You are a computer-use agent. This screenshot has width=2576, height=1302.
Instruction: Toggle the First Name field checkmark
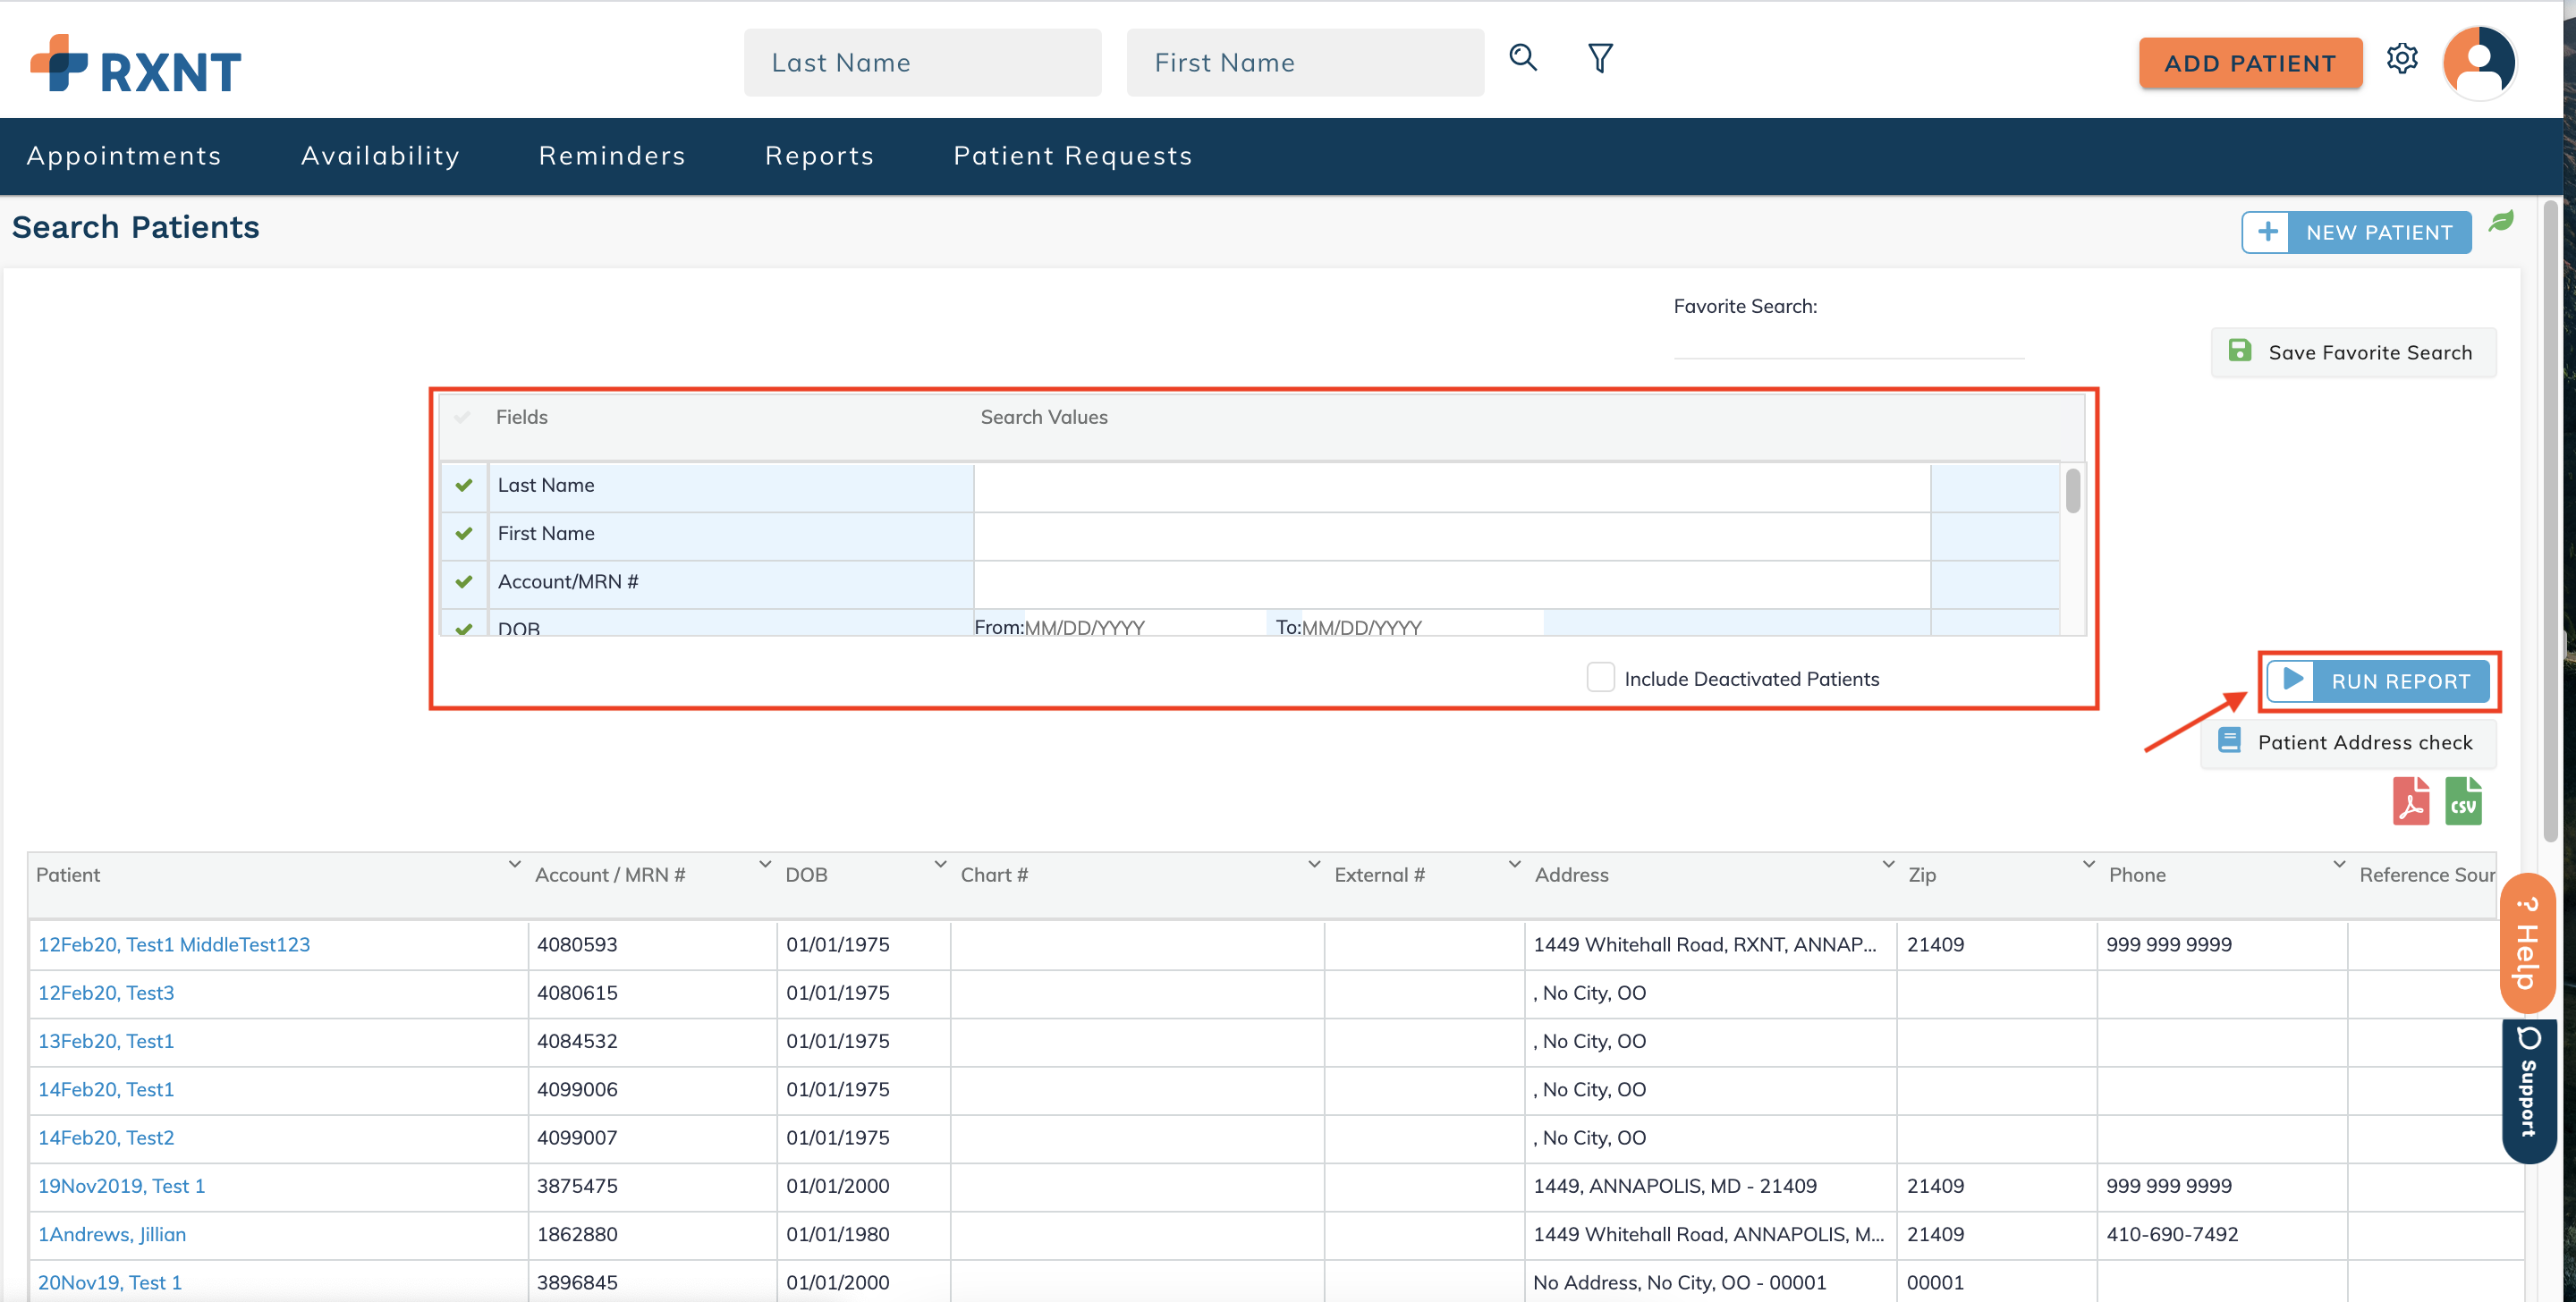[x=464, y=533]
